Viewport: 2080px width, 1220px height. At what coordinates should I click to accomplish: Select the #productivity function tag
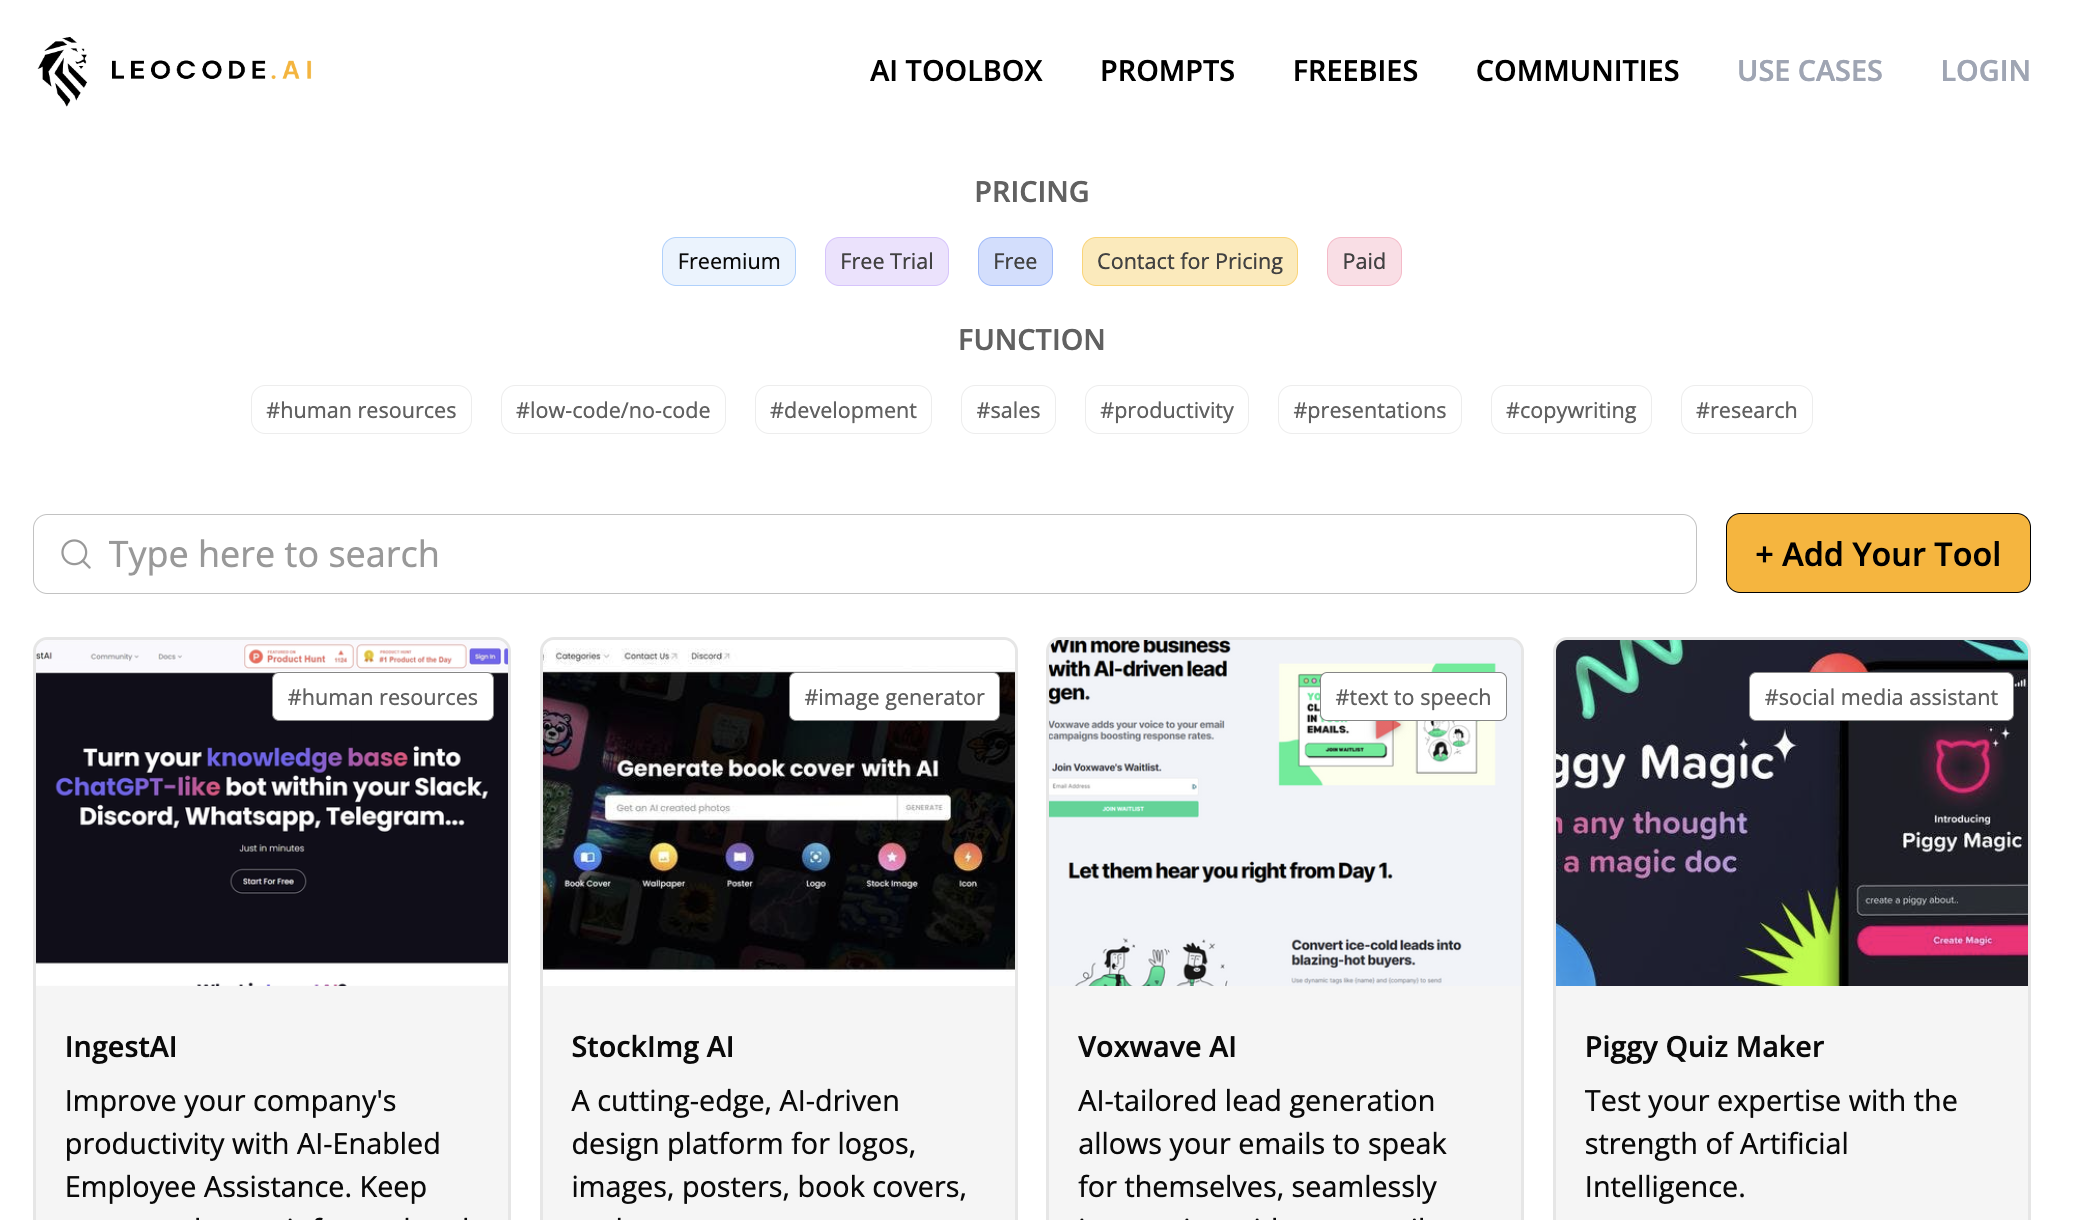1166,410
